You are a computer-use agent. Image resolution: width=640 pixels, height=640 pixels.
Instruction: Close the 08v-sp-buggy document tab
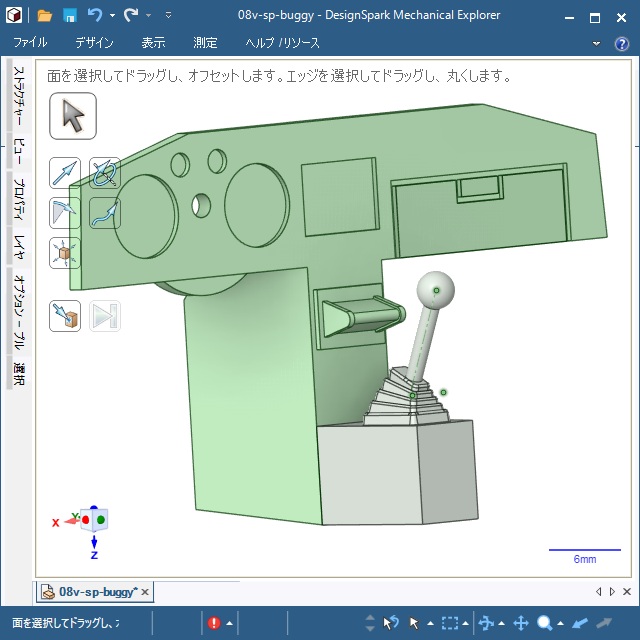point(145,592)
